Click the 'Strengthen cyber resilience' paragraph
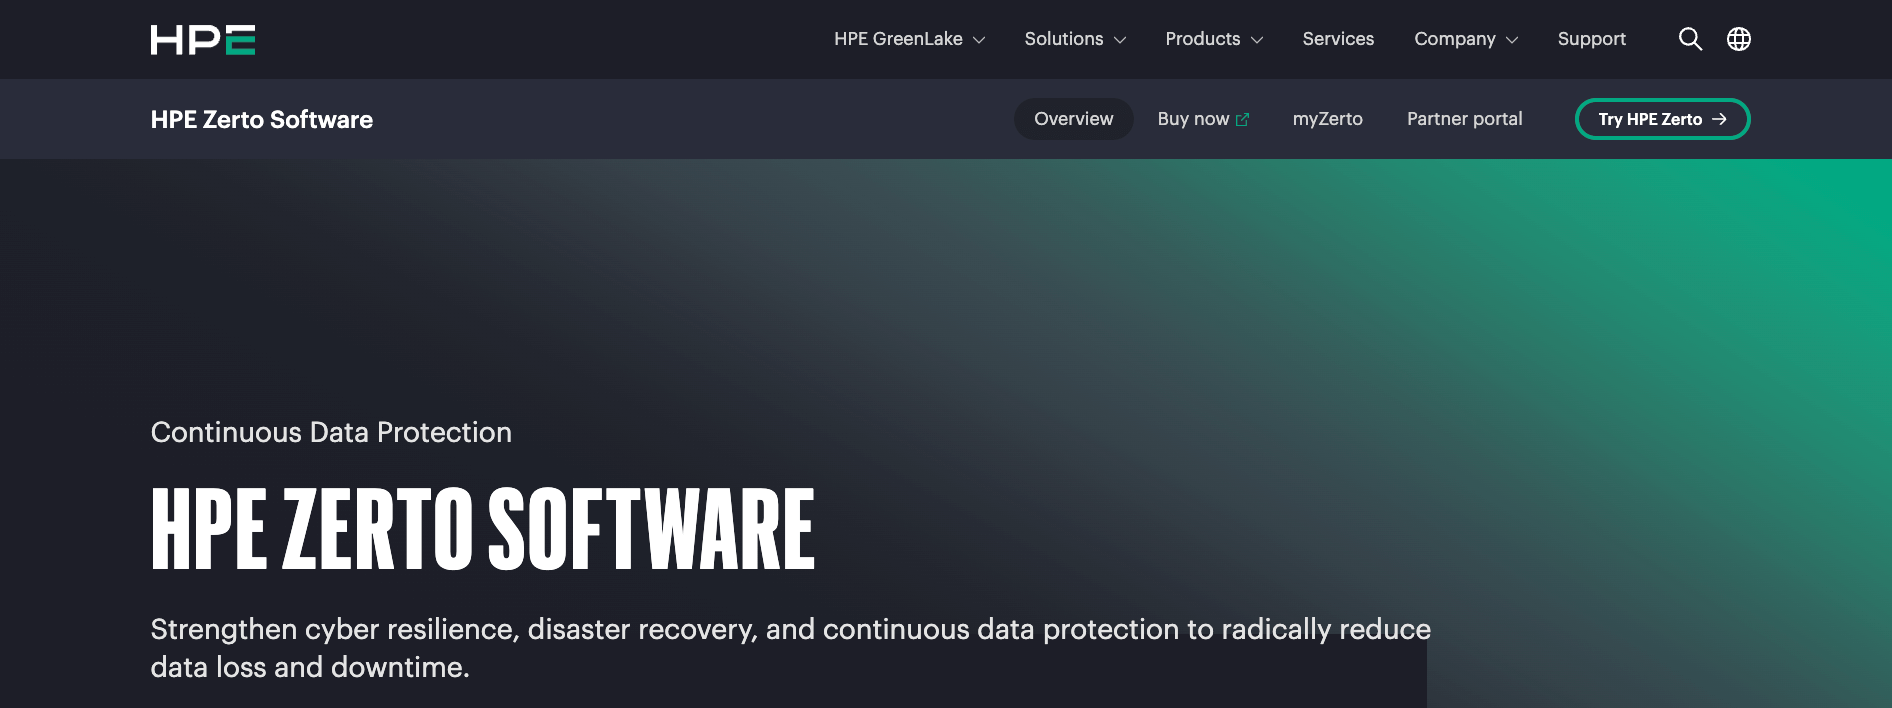The image size is (1892, 708). pyautogui.click(x=790, y=648)
